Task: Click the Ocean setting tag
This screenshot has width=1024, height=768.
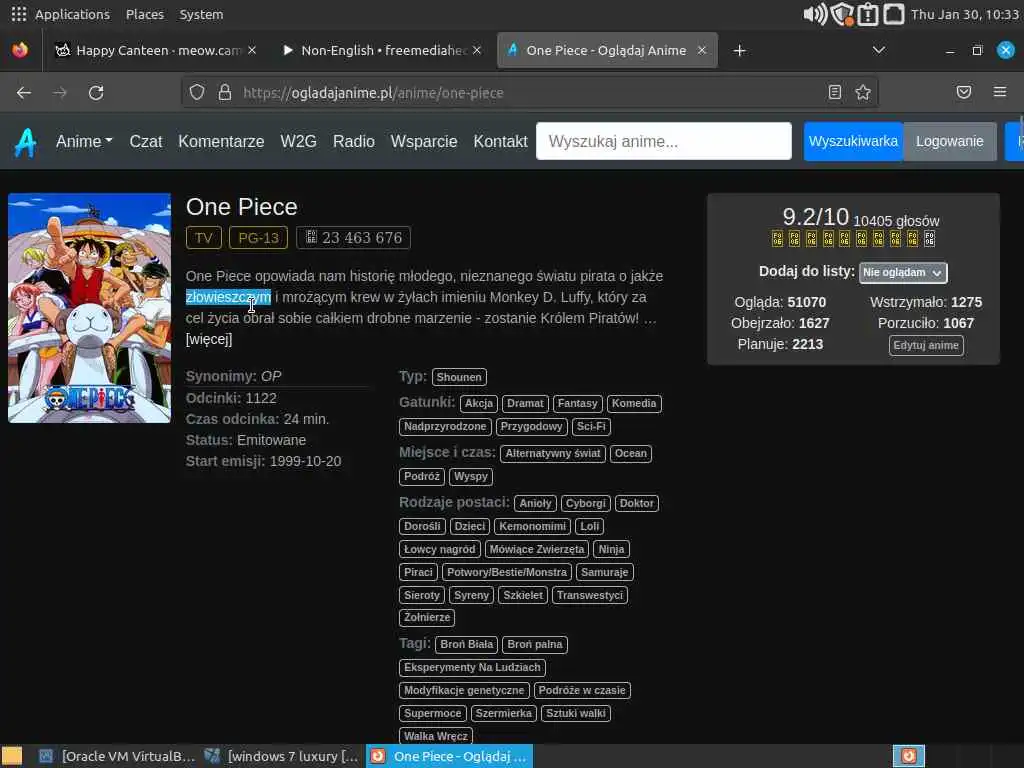Action: coord(631,453)
